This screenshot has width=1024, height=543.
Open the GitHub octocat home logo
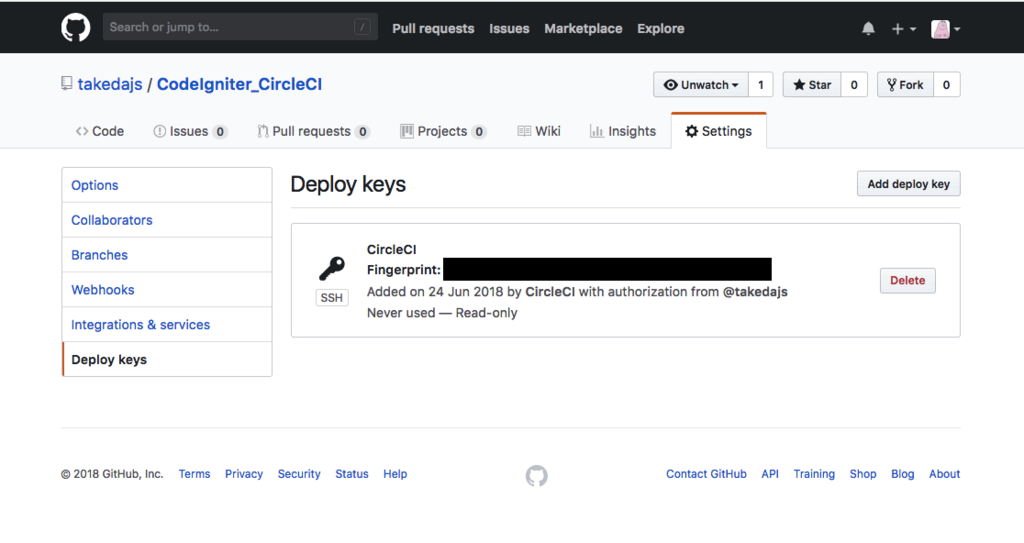pos(76,28)
